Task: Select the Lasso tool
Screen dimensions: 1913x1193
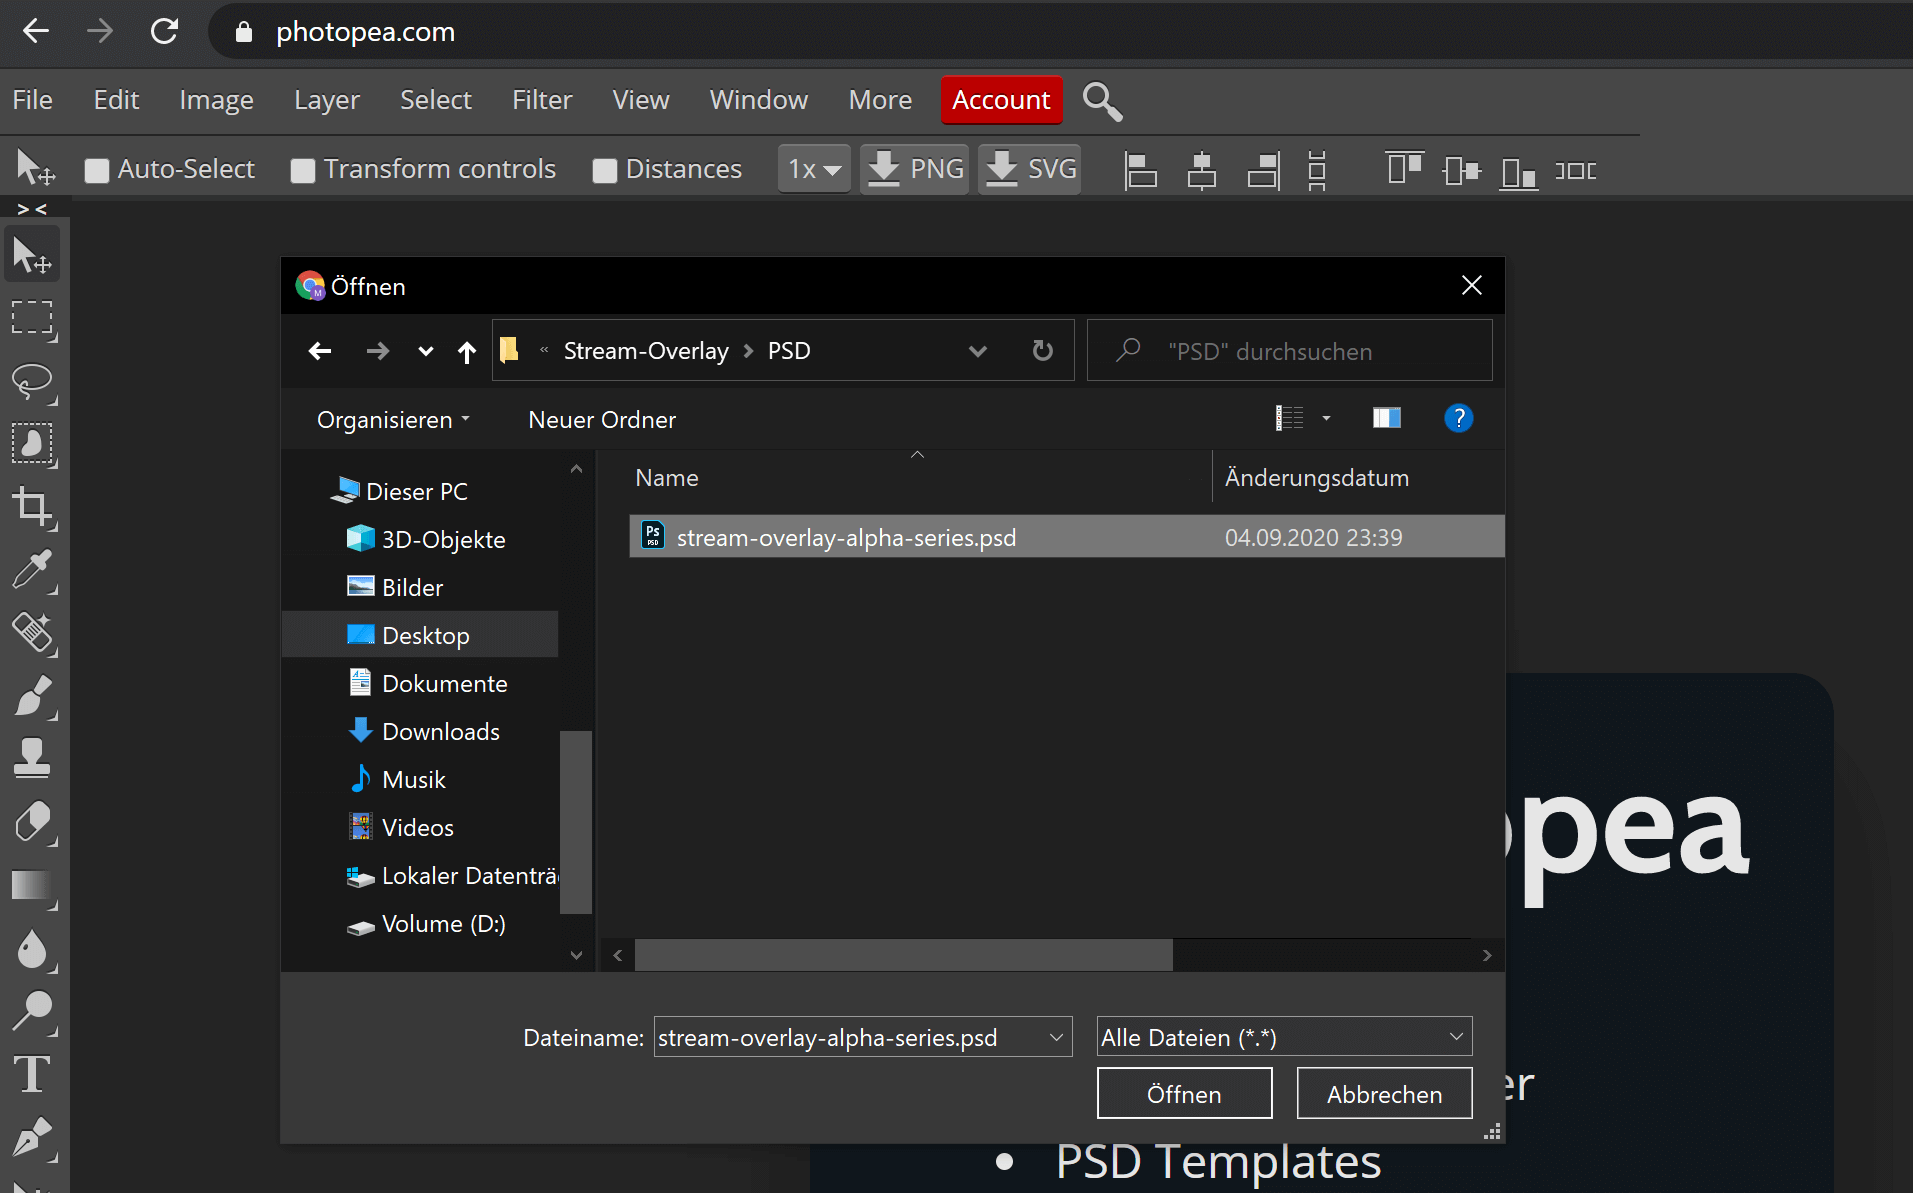Action: coord(32,381)
